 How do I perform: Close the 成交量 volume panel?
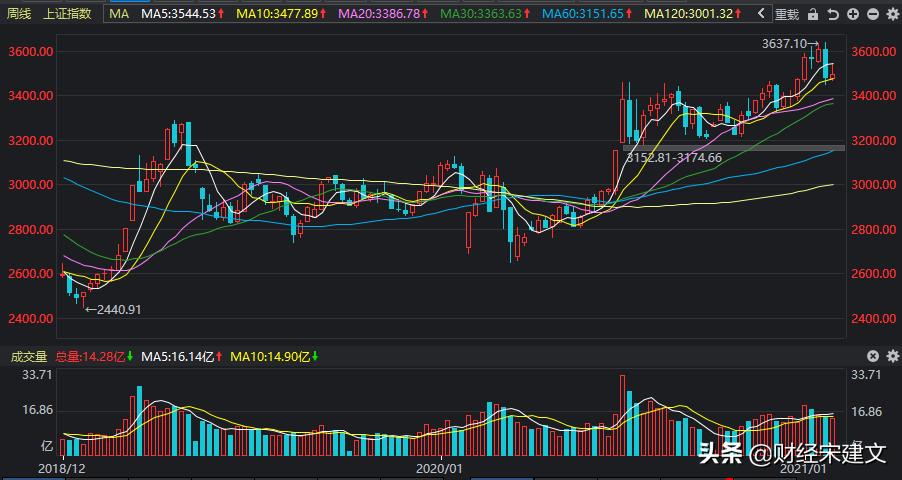[x=873, y=356]
